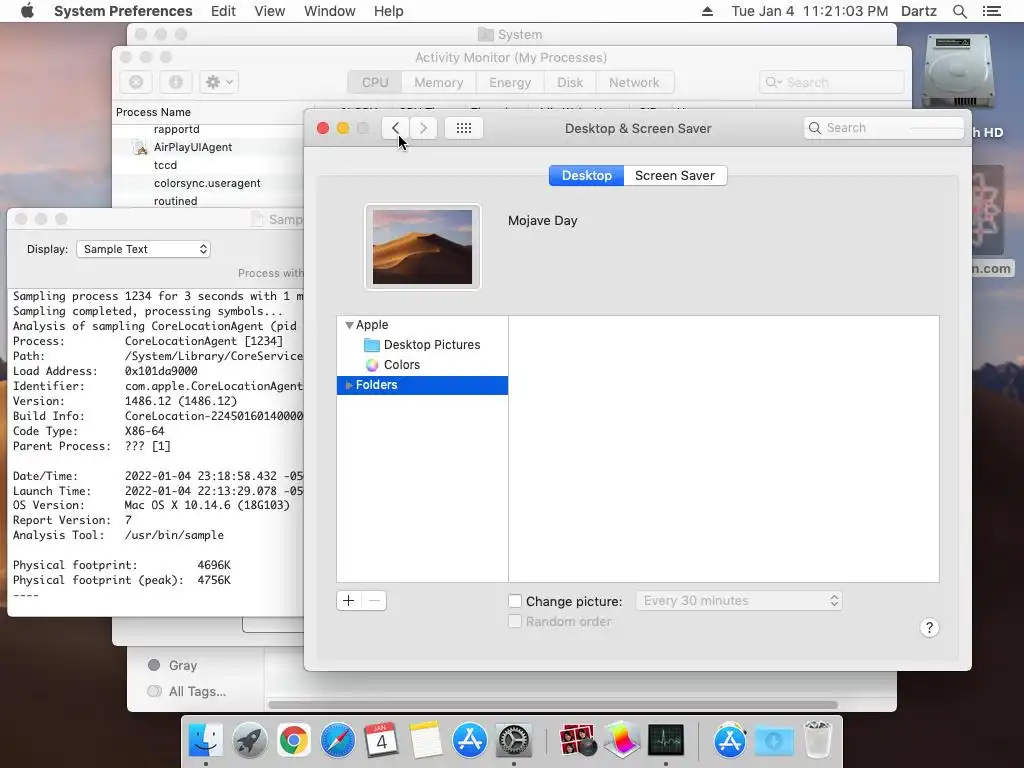The width and height of the screenshot is (1024, 768).
Task: Collapse the Apple group triangle
Action: pos(349,325)
